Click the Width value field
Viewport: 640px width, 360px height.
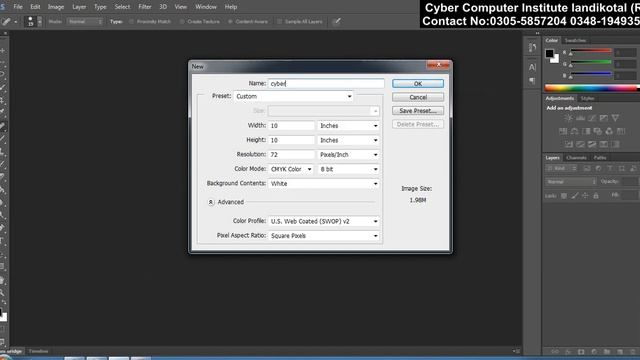point(291,126)
